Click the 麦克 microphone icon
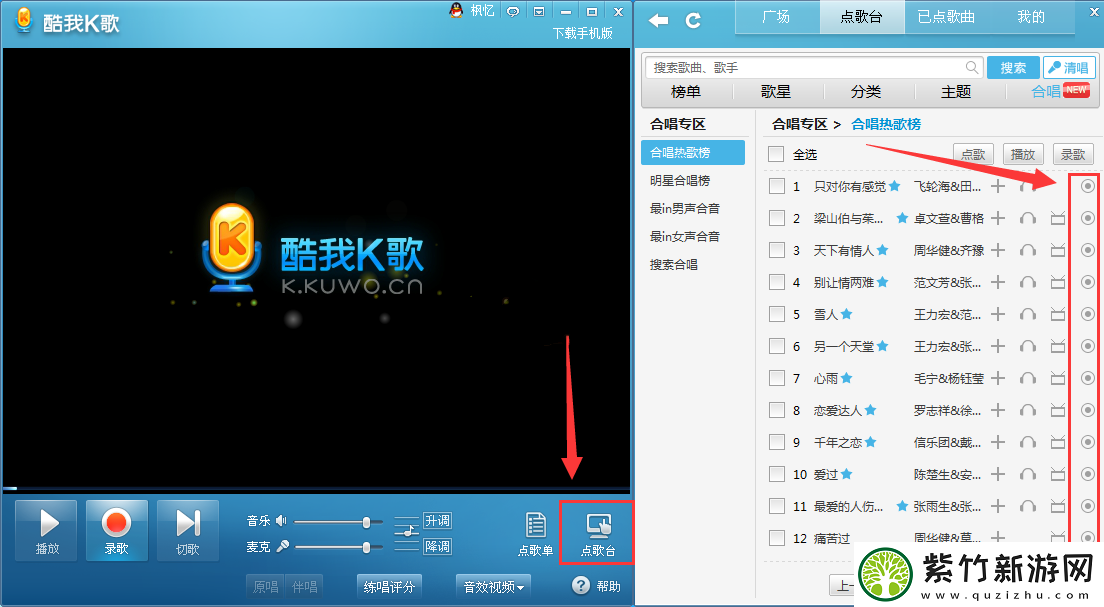 pos(282,546)
